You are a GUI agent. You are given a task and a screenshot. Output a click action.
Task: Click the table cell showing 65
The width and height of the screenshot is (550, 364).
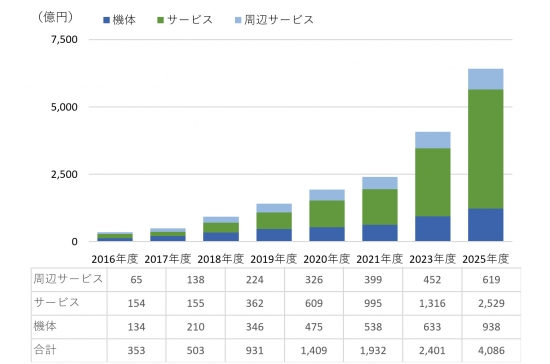tap(136, 279)
